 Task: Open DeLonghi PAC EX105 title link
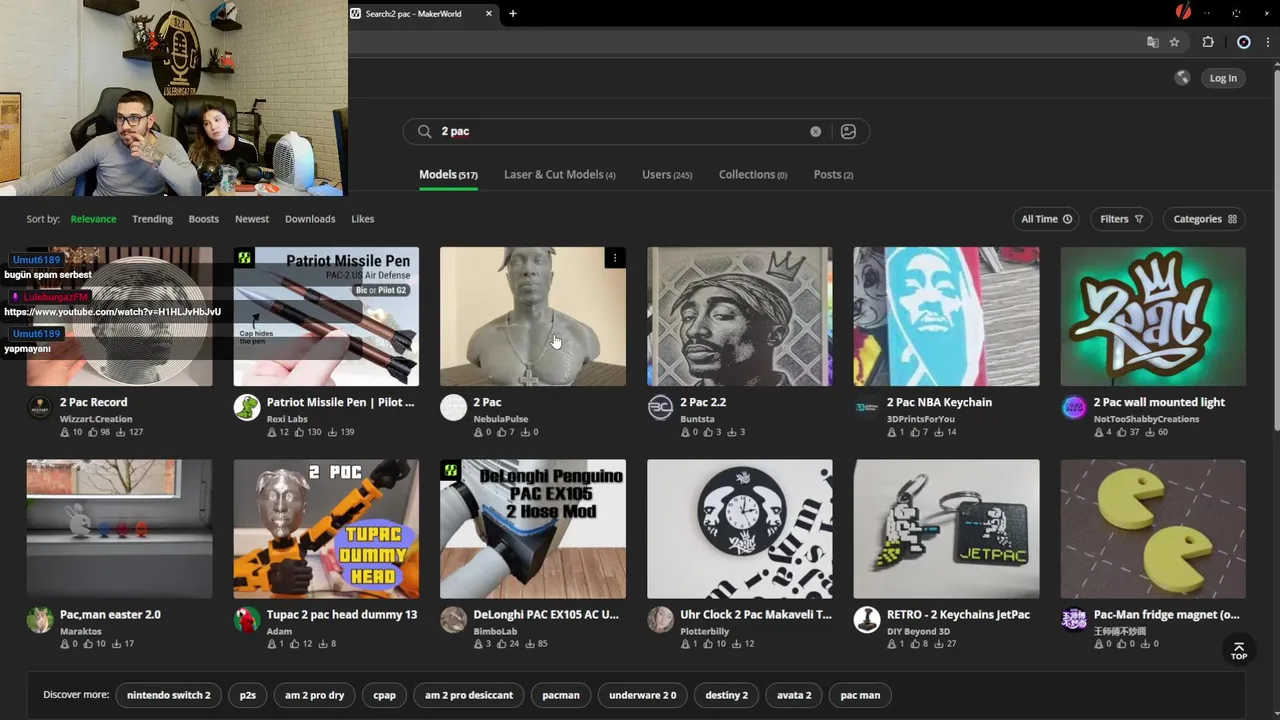[x=546, y=614]
